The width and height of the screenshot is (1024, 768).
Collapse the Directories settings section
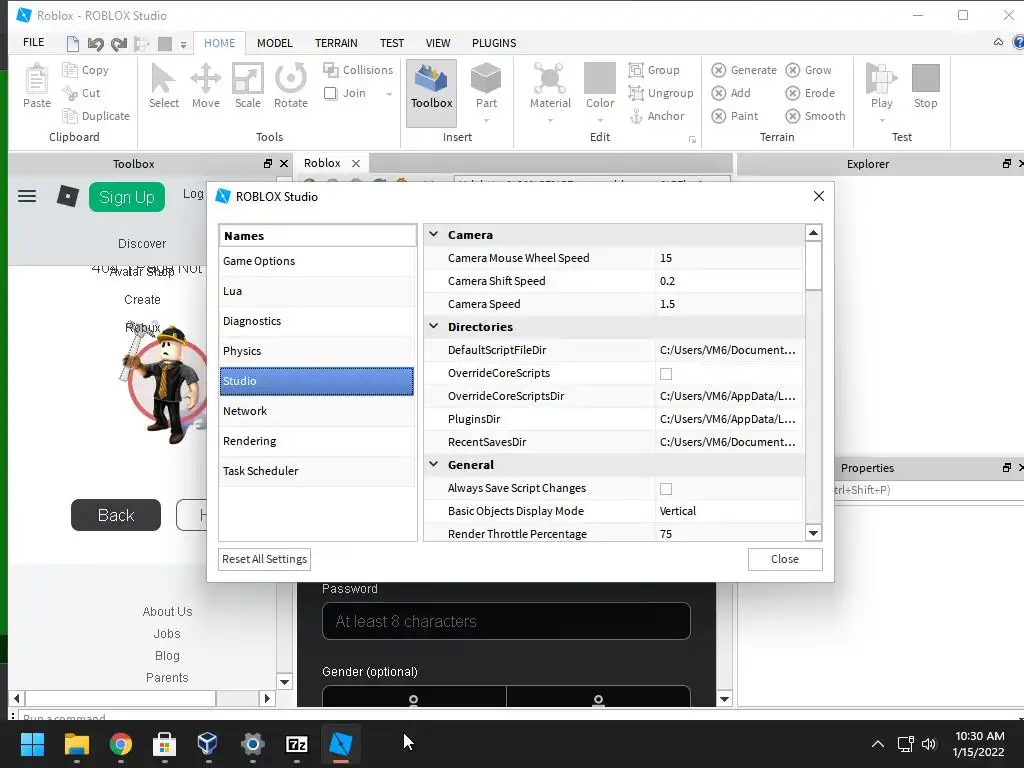(x=434, y=326)
